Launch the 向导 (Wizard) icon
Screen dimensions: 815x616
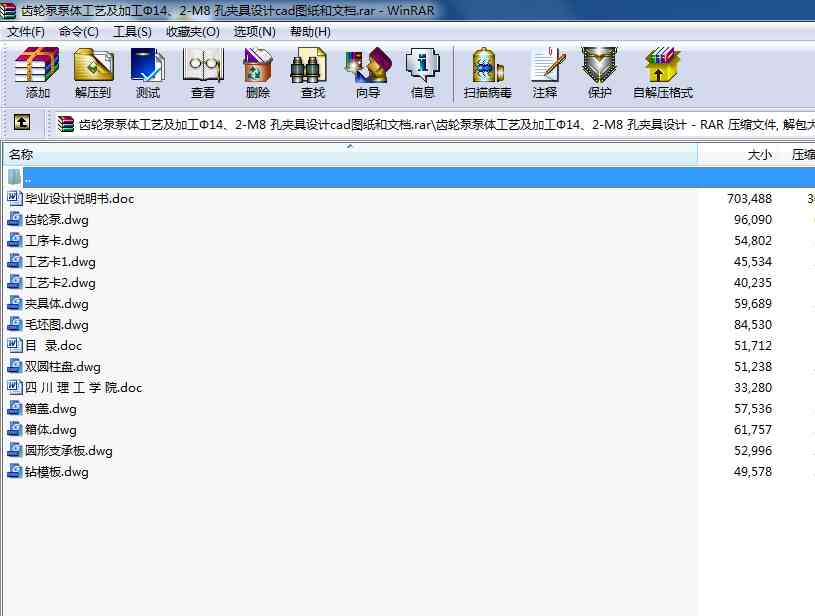coord(368,72)
